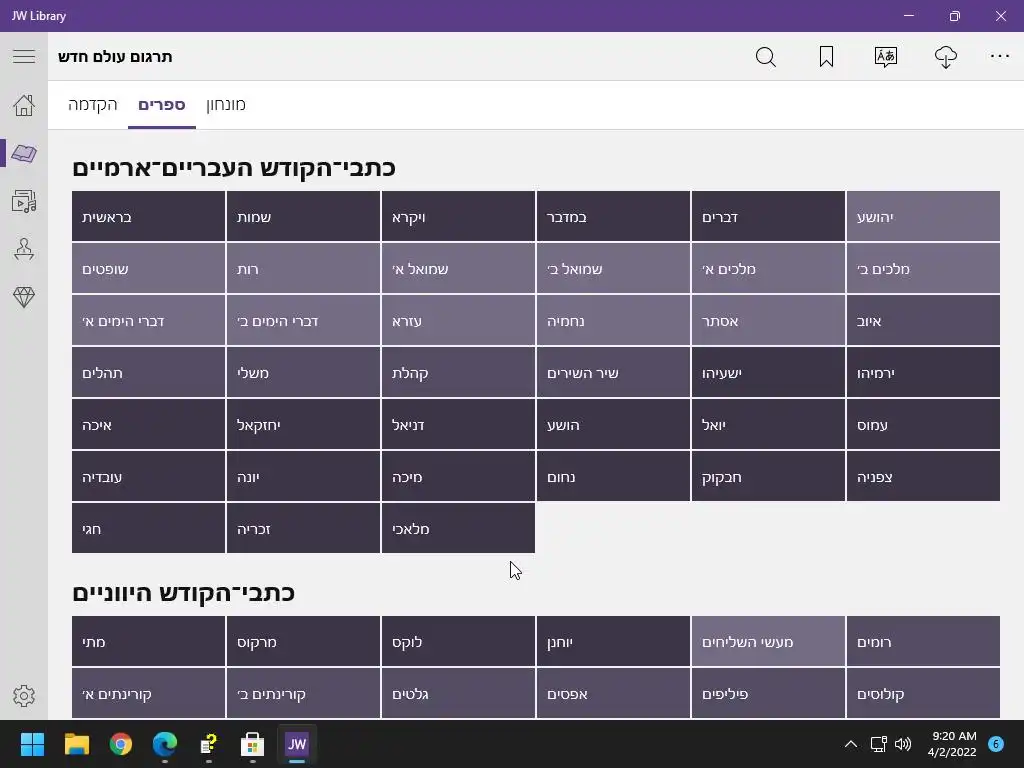Open the languages icon

pyautogui.click(x=886, y=57)
